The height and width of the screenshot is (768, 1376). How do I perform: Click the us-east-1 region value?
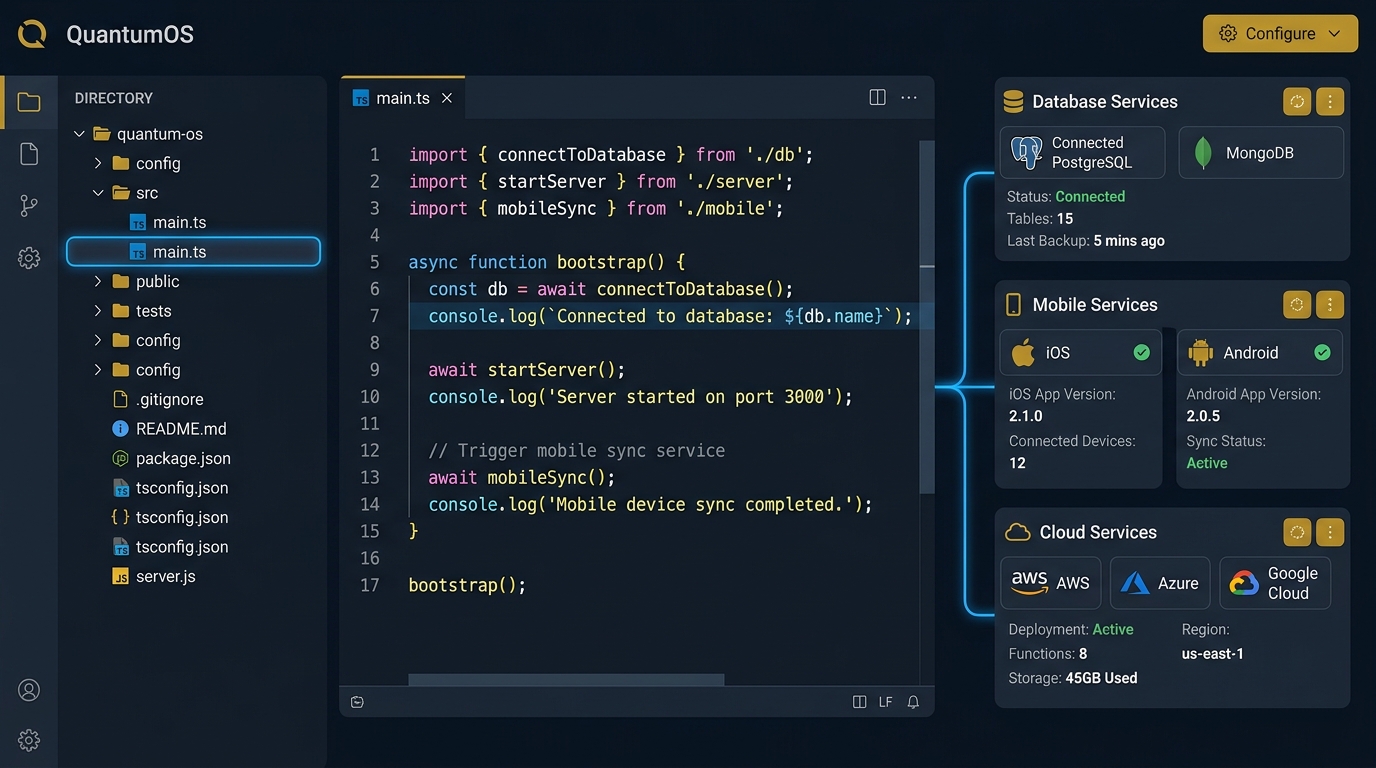pyautogui.click(x=1213, y=653)
